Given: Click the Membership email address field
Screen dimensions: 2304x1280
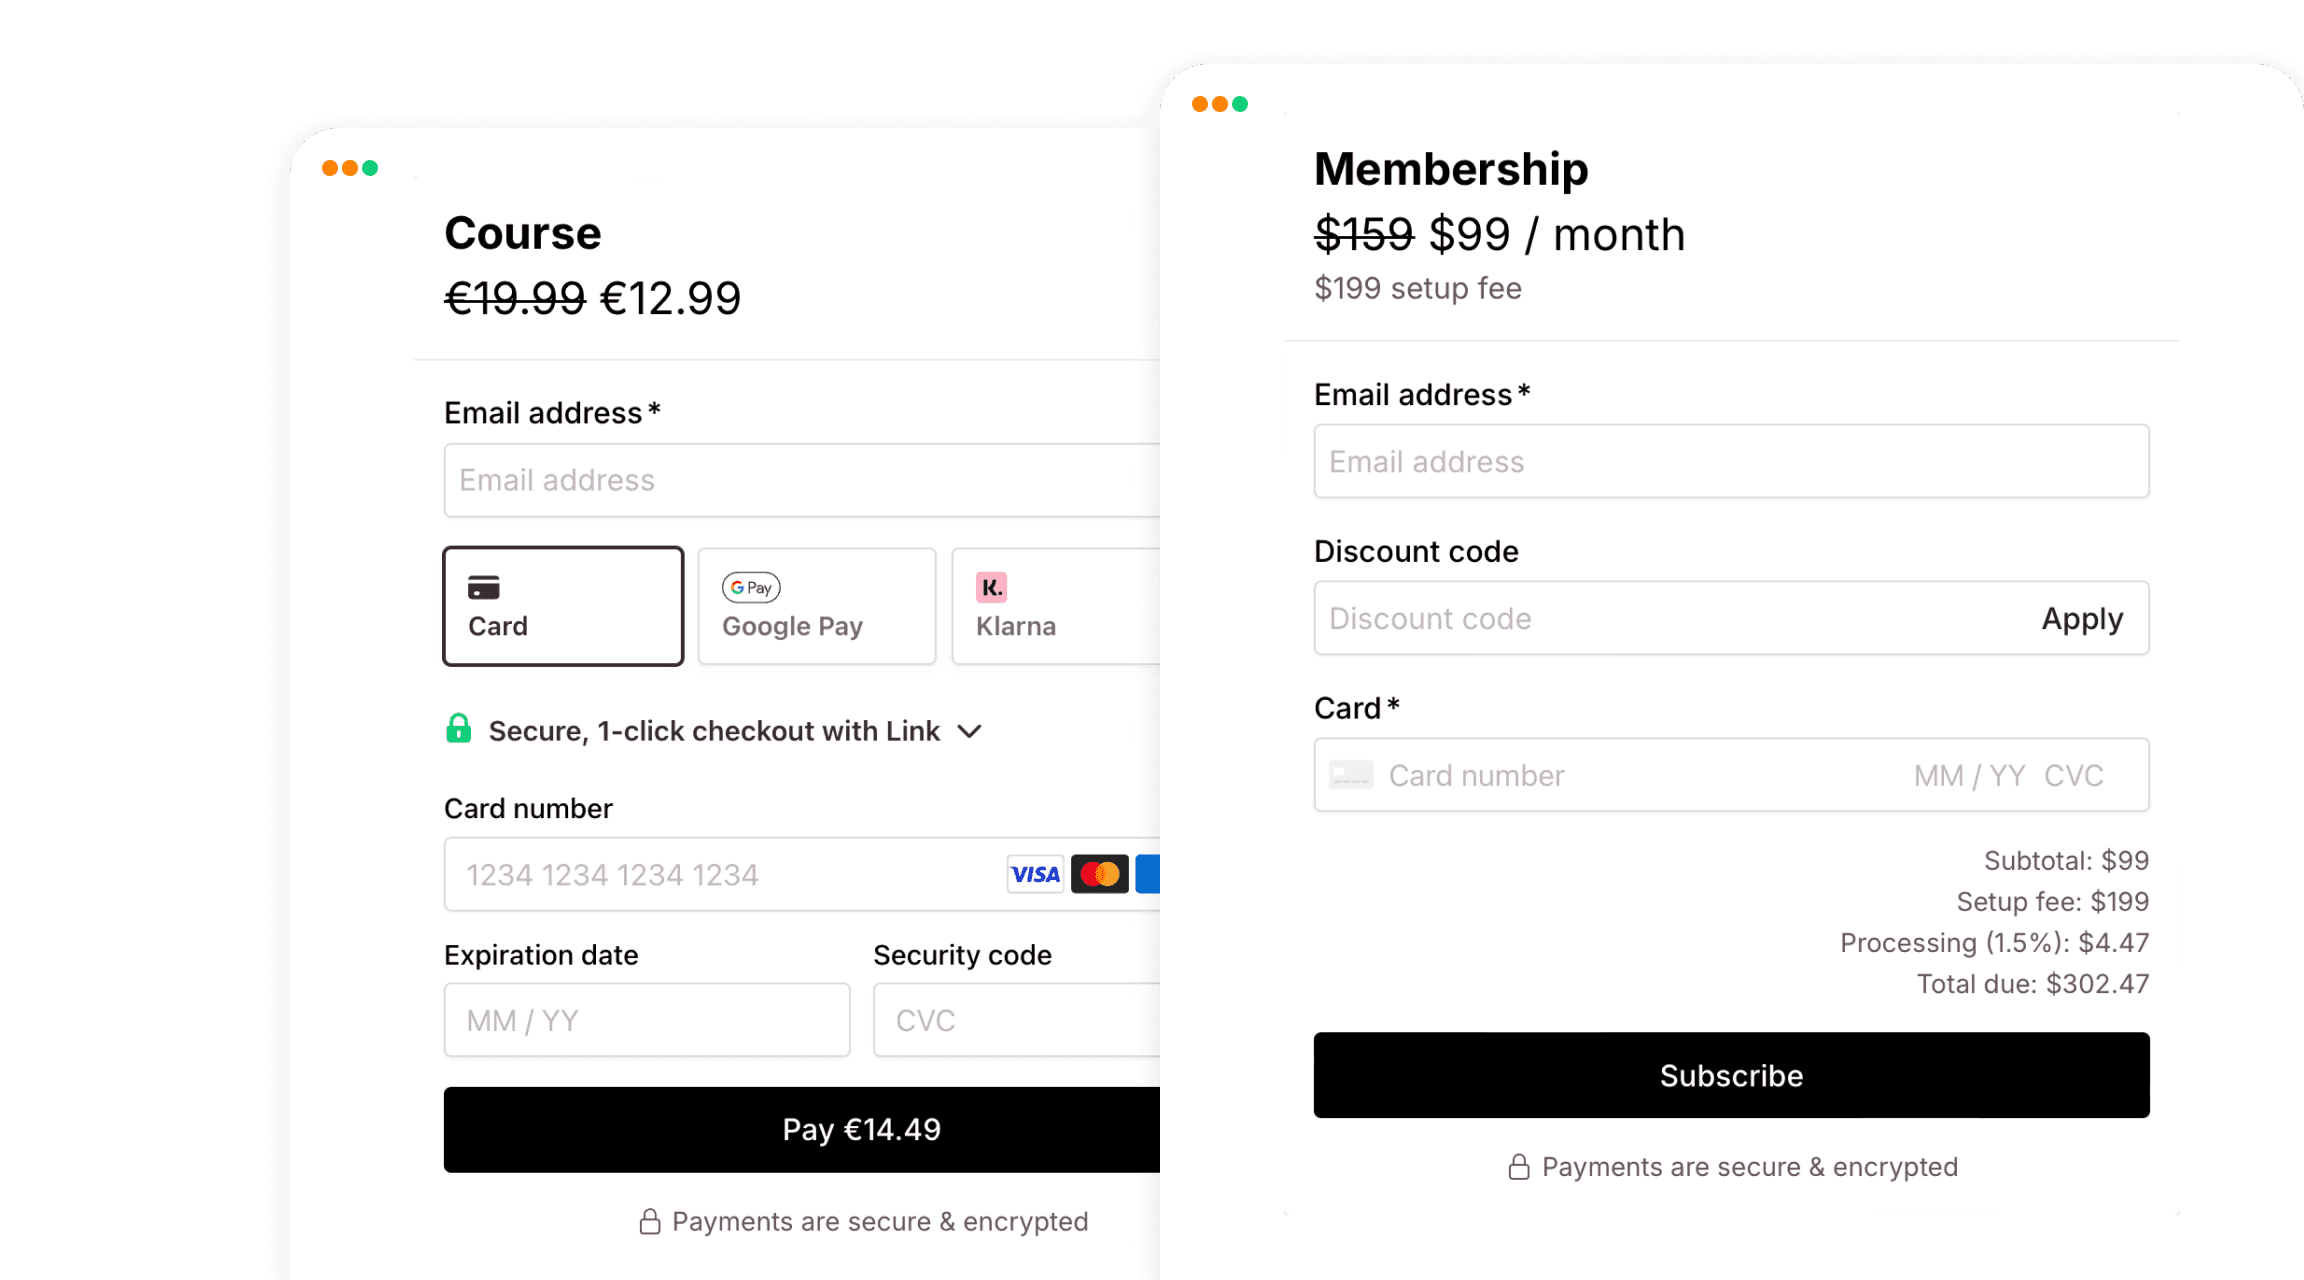Looking at the screenshot, I should (x=1731, y=462).
